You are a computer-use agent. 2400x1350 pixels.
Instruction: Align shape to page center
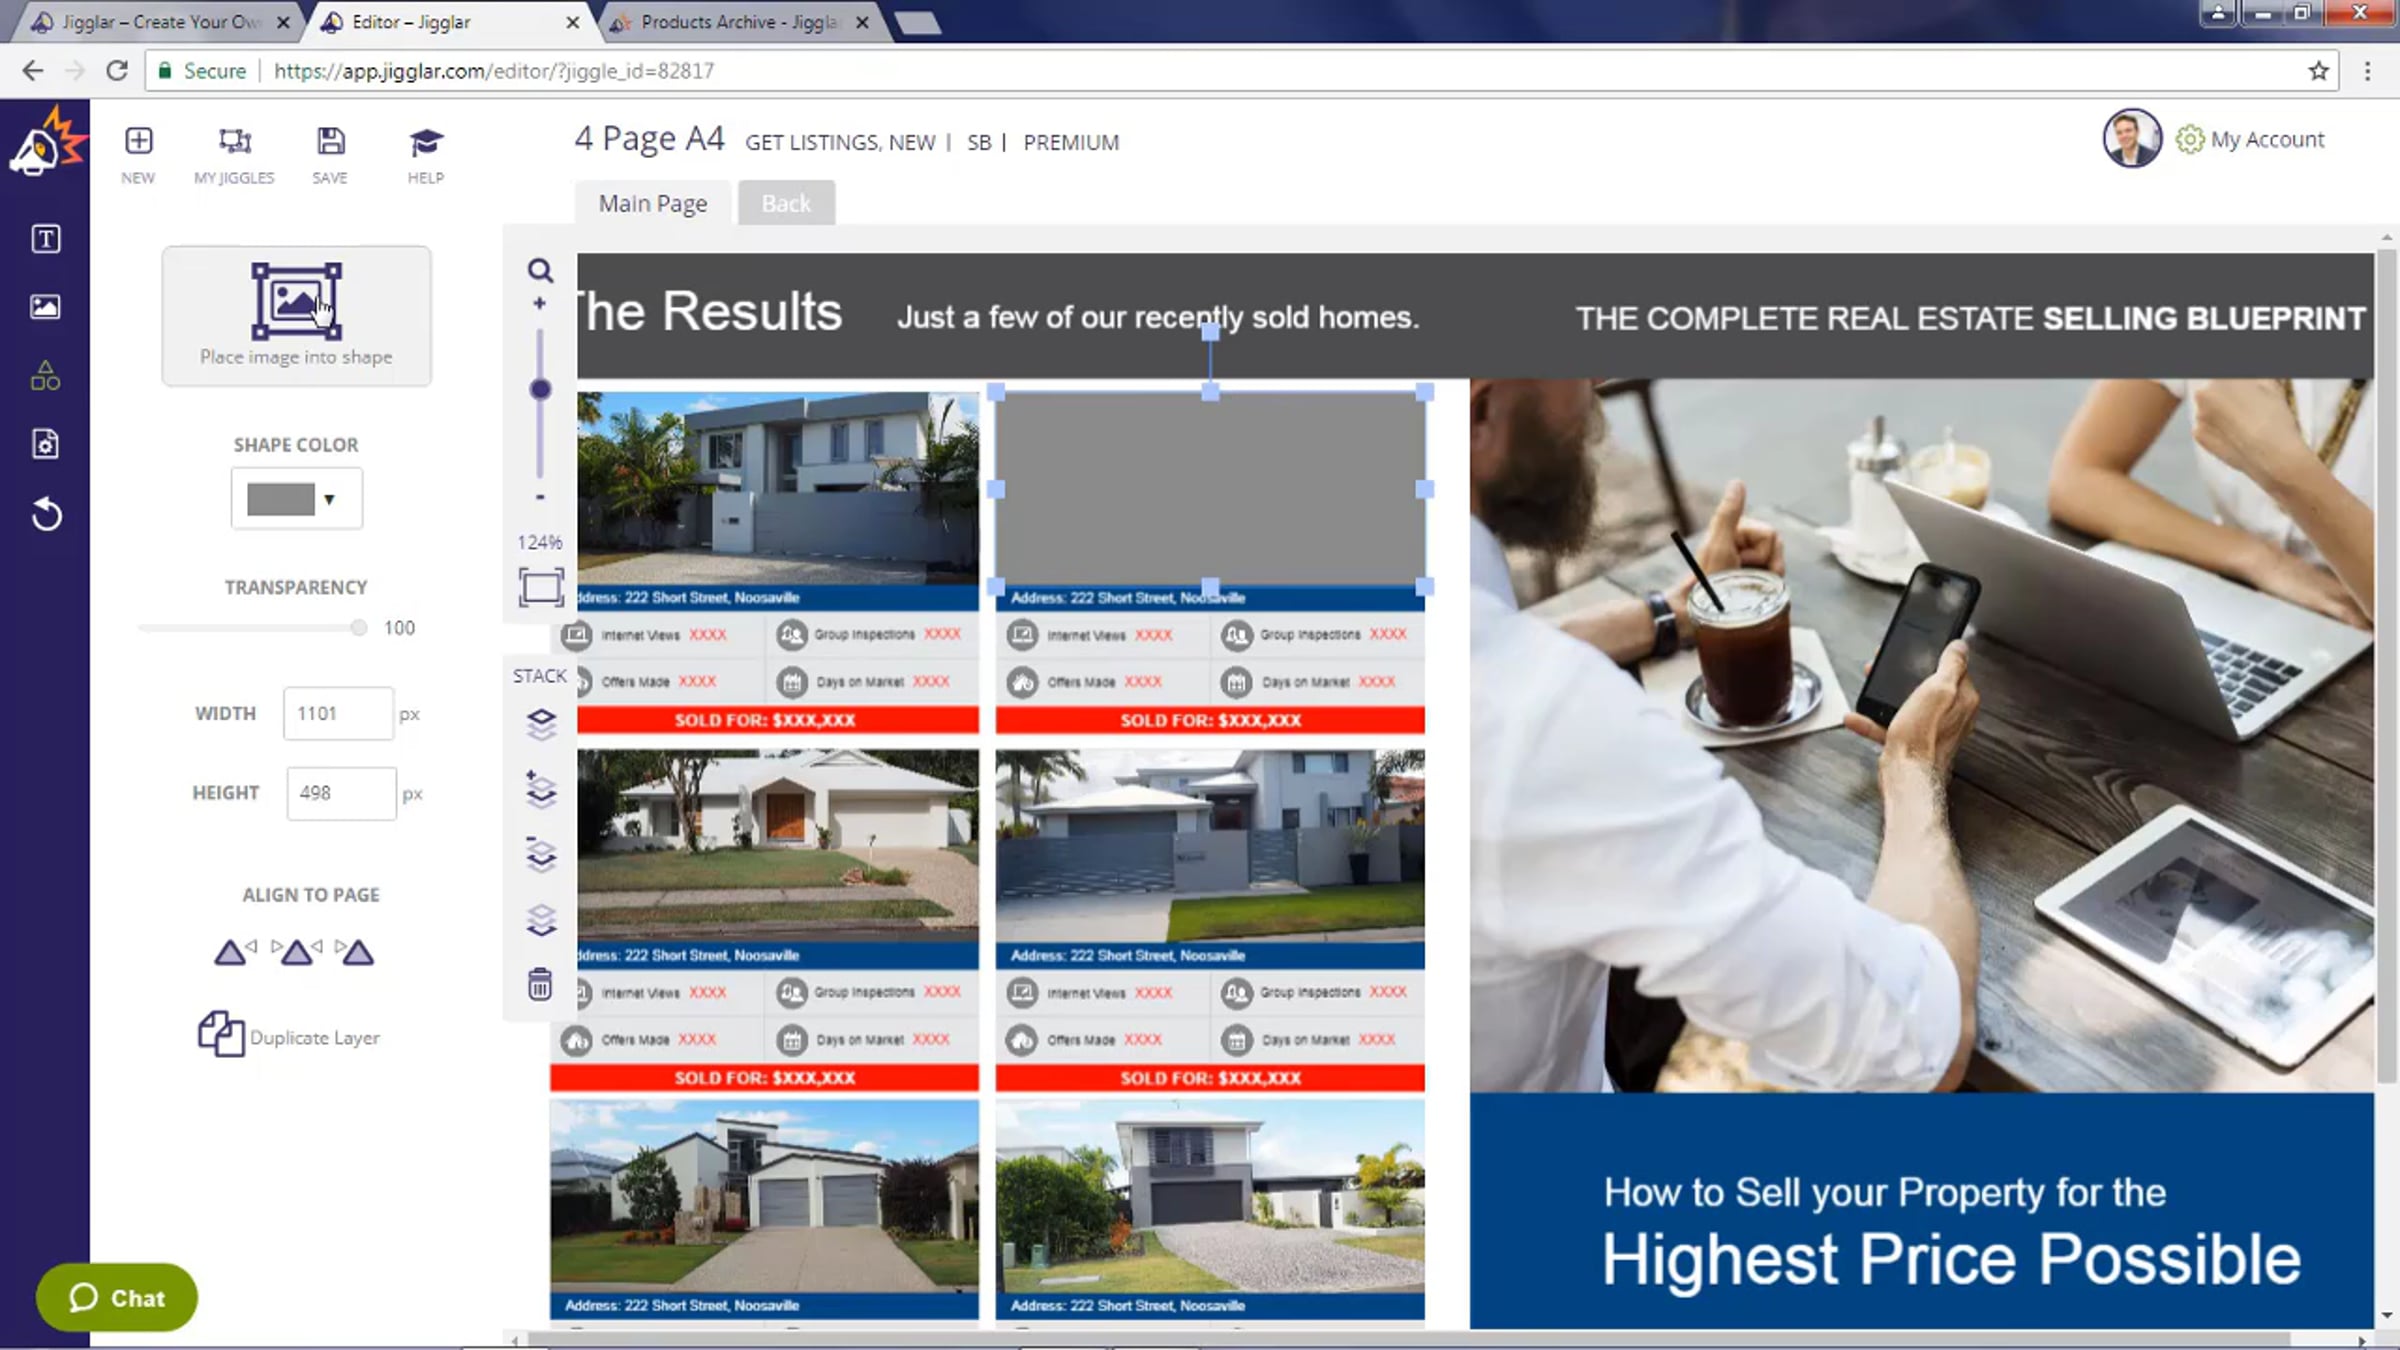pos(296,951)
